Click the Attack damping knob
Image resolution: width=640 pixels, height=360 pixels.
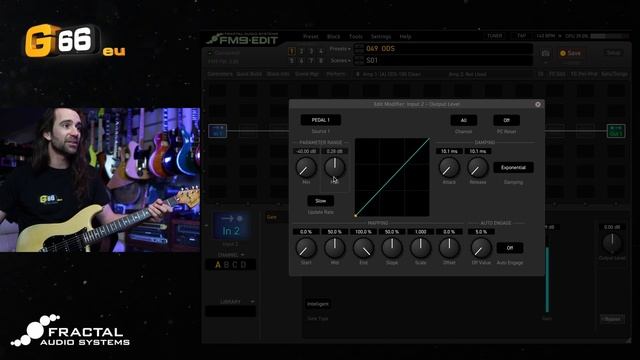point(449,167)
